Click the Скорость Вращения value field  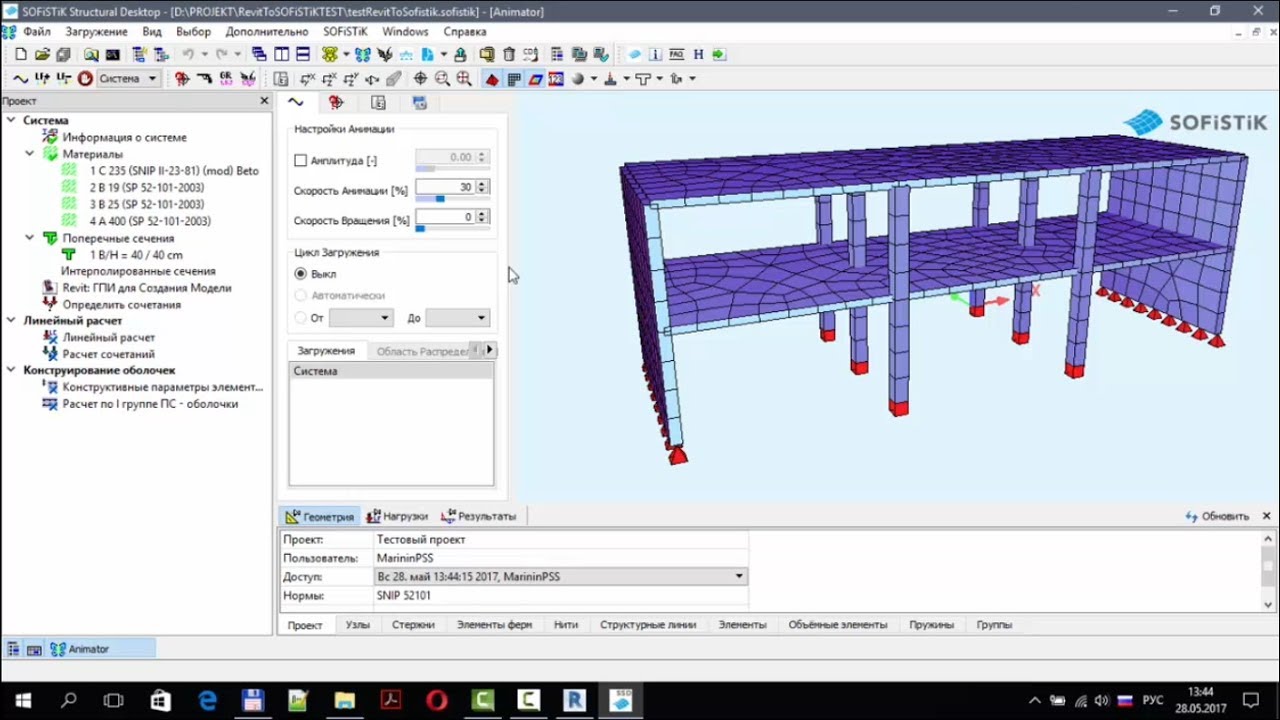coord(446,217)
